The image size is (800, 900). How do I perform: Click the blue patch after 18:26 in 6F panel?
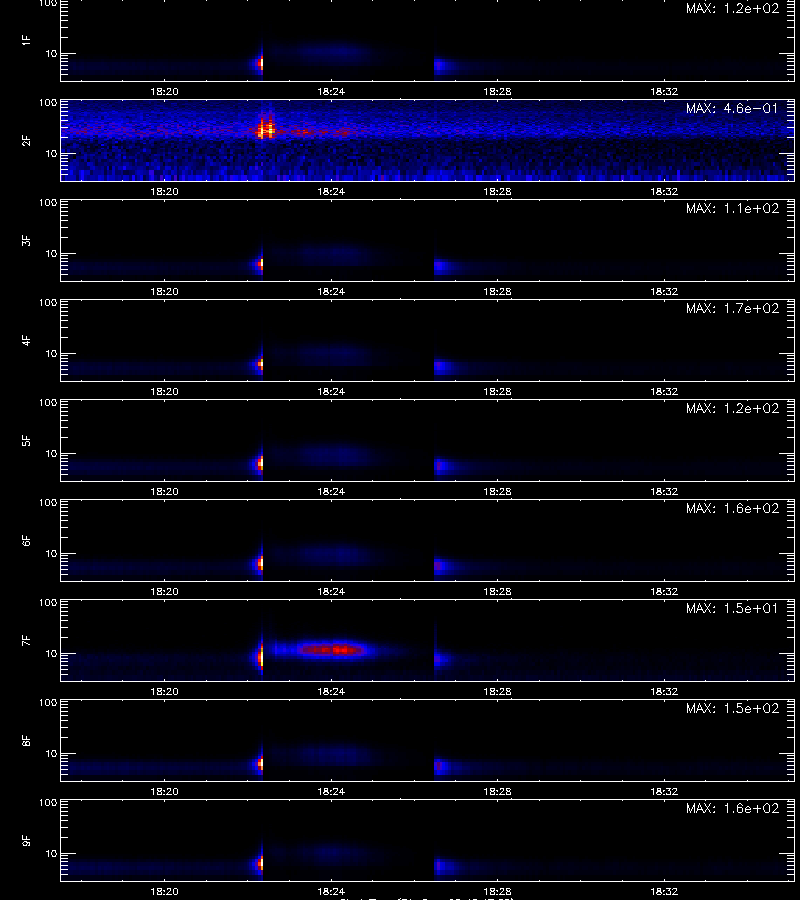click(x=443, y=567)
